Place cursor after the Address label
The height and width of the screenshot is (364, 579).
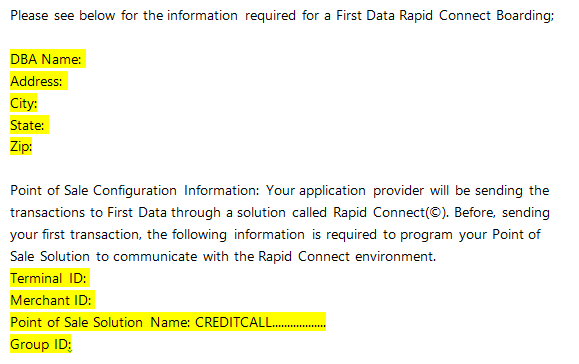(65, 81)
